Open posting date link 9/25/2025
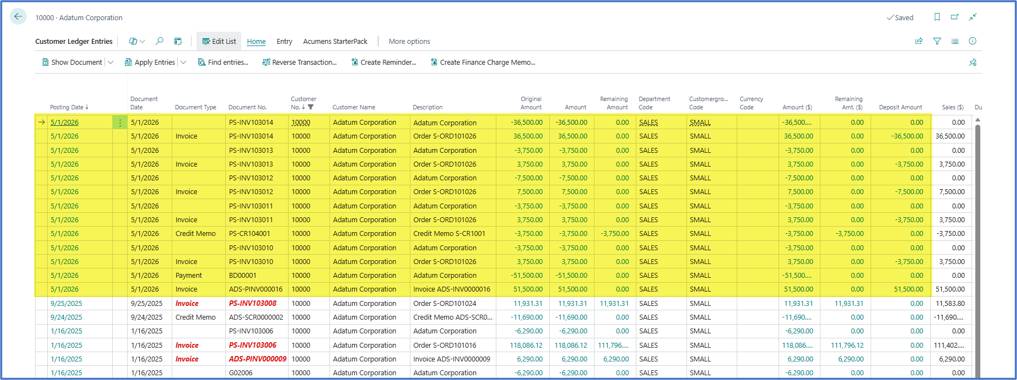The image size is (1017, 380). coord(66,303)
